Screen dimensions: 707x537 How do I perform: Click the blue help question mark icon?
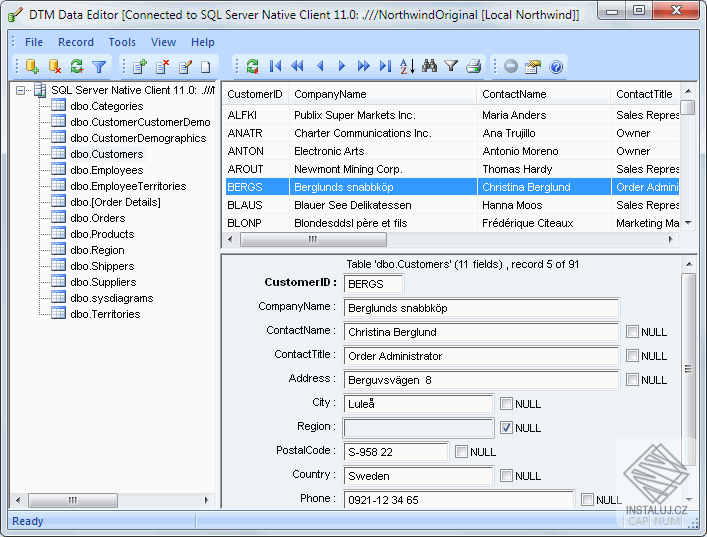(556, 67)
